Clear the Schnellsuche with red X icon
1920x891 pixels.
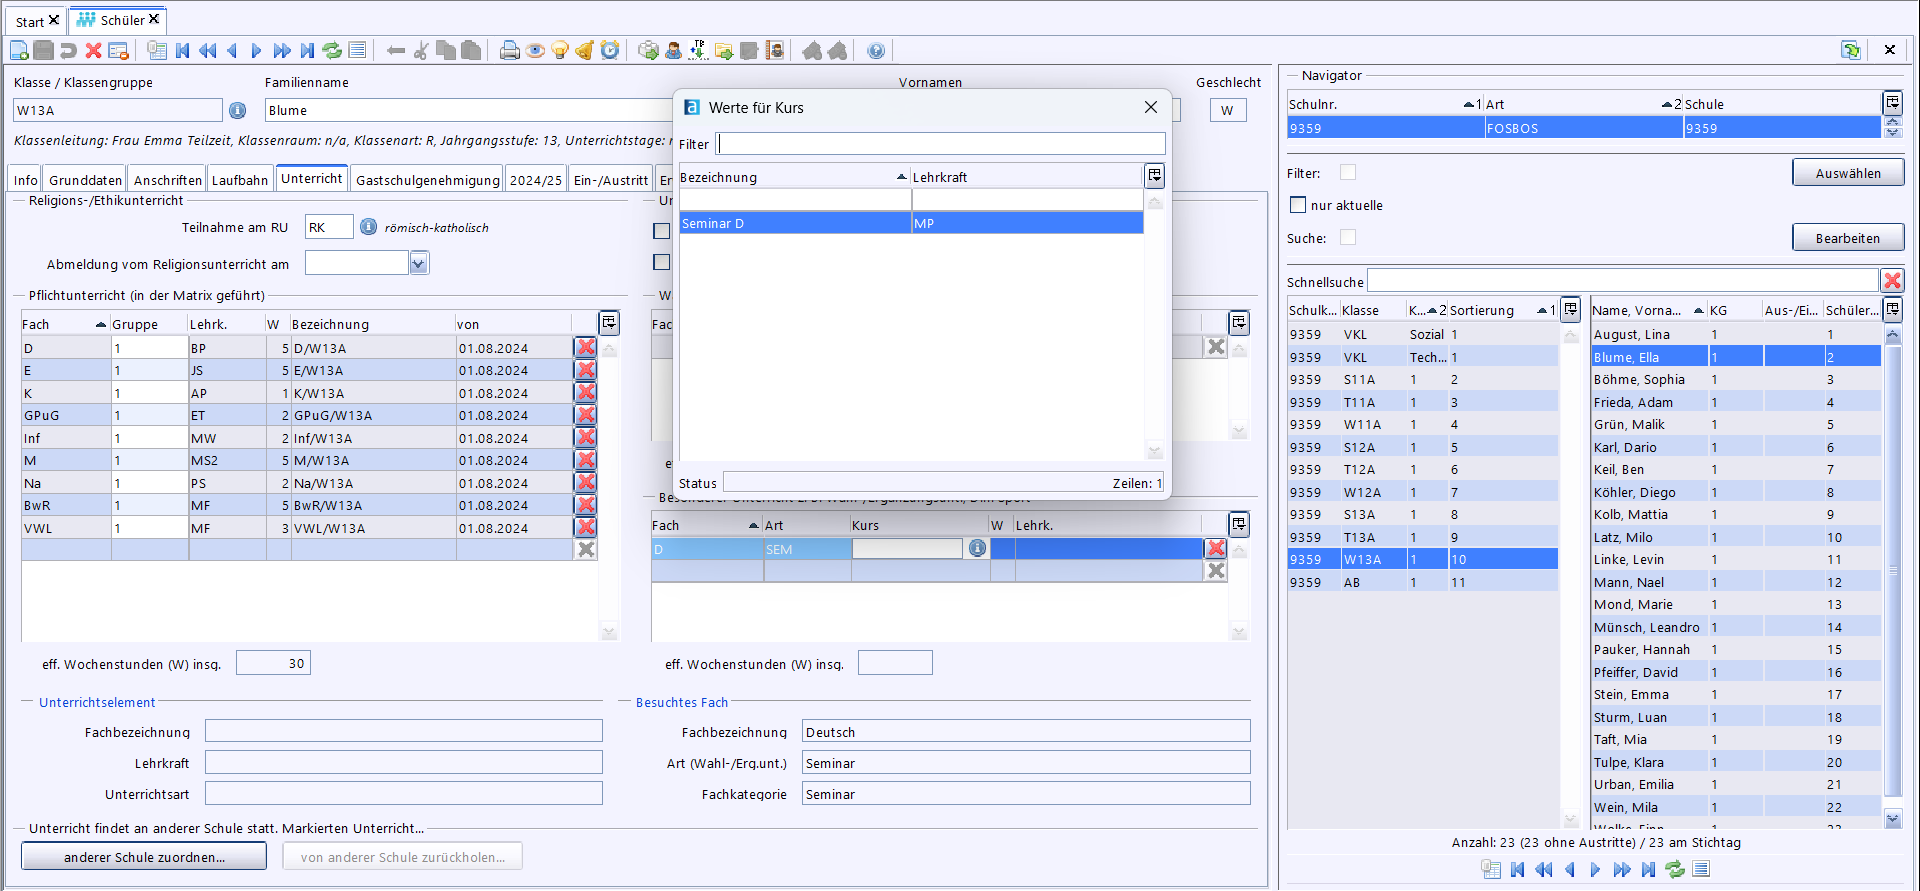tap(1892, 281)
